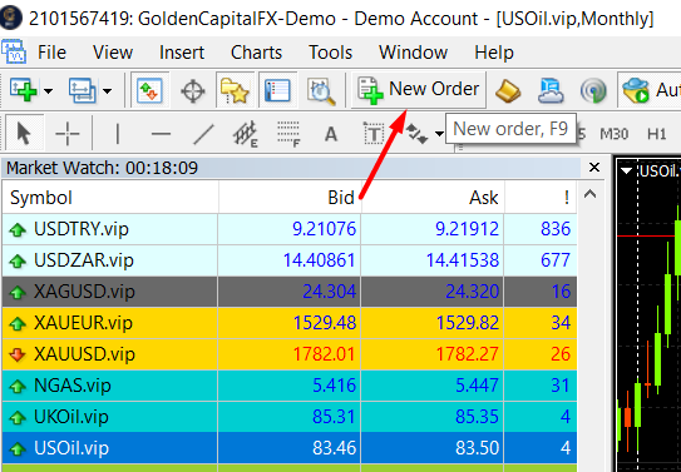Click the Market Watch scroll up arrow
The width and height of the screenshot is (681, 472).
[590, 194]
